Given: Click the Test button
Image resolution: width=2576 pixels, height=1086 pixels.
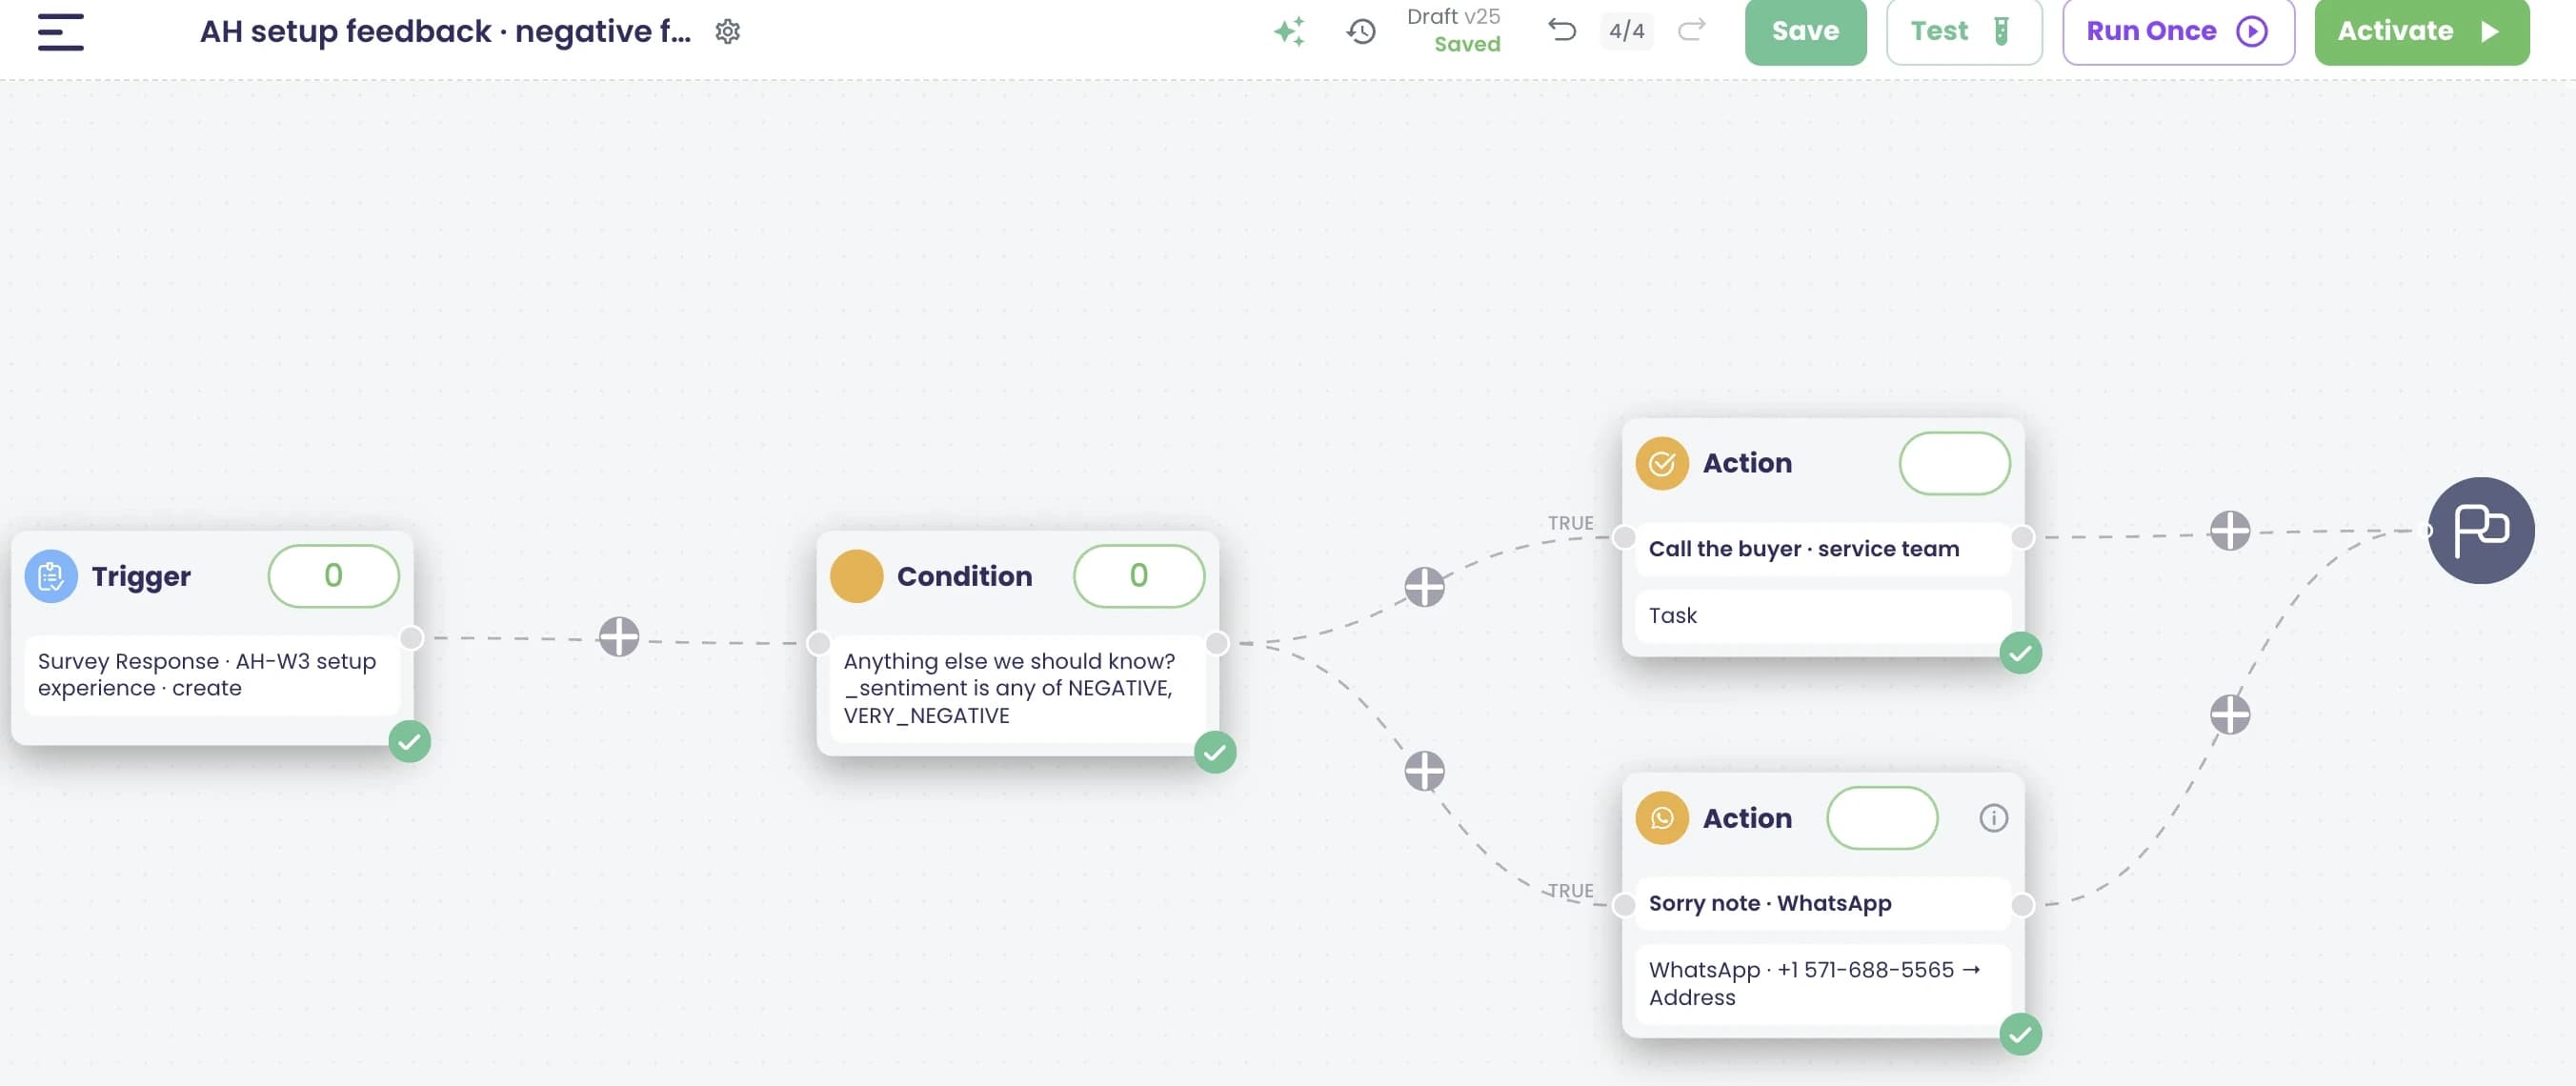Looking at the screenshot, I should pyautogui.click(x=1963, y=31).
